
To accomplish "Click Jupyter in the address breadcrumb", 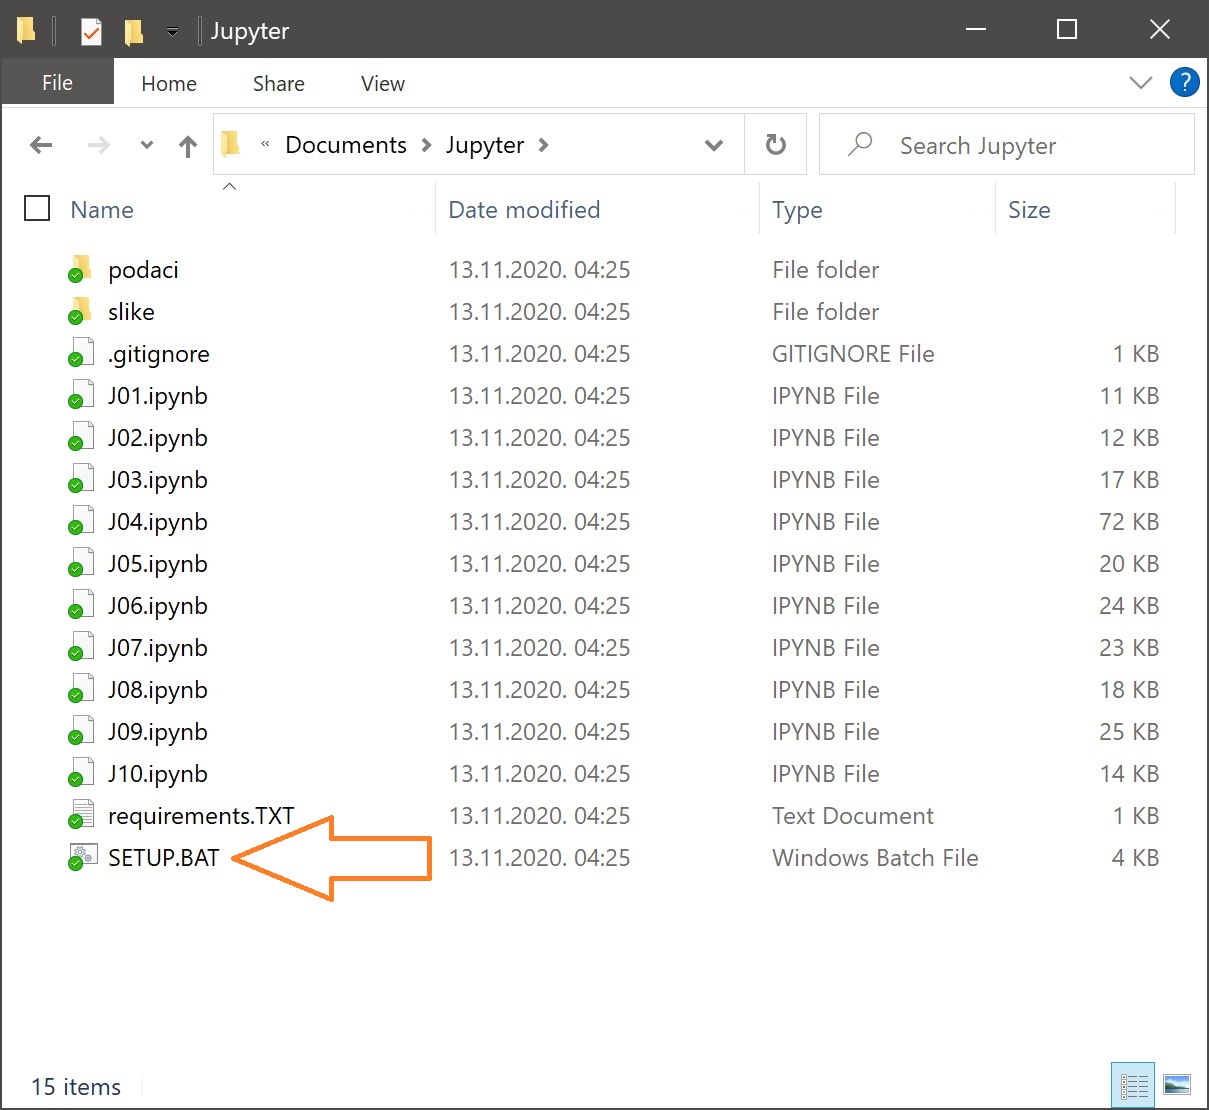I will [485, 145].
